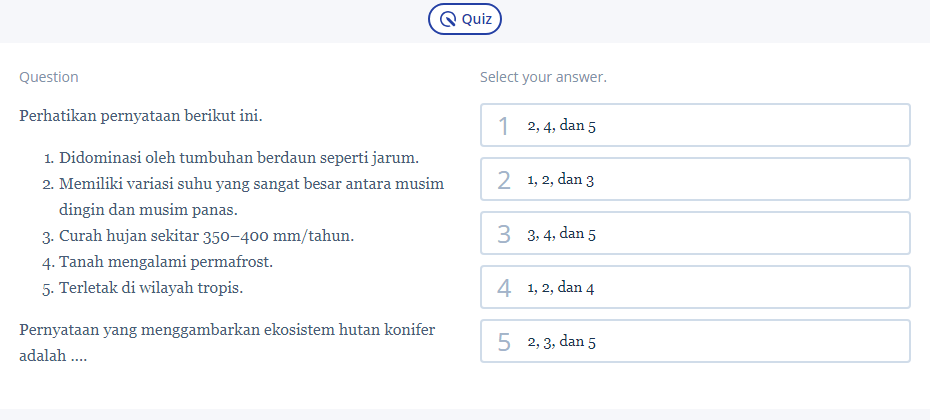Screen dimensions: 930x420
Task: Click the "Perhatikan pernyataan berikut ini." text
Action: pos(141,115)
